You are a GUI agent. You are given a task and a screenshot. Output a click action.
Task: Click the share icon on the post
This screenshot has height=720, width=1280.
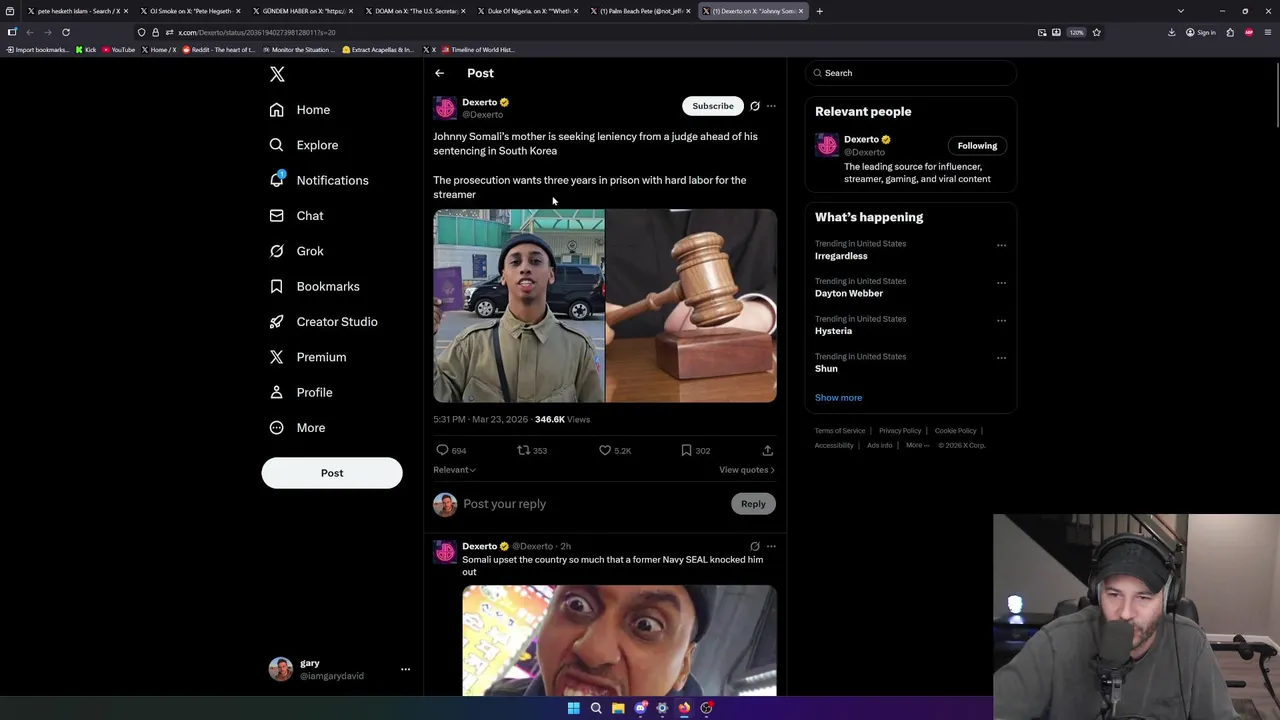768,450
